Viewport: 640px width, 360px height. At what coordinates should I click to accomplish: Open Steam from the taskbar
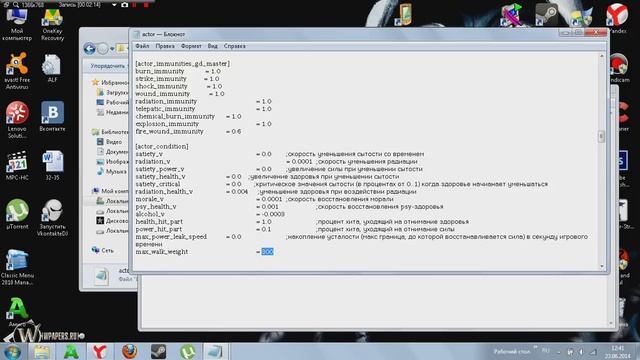(x=158, y=351)
